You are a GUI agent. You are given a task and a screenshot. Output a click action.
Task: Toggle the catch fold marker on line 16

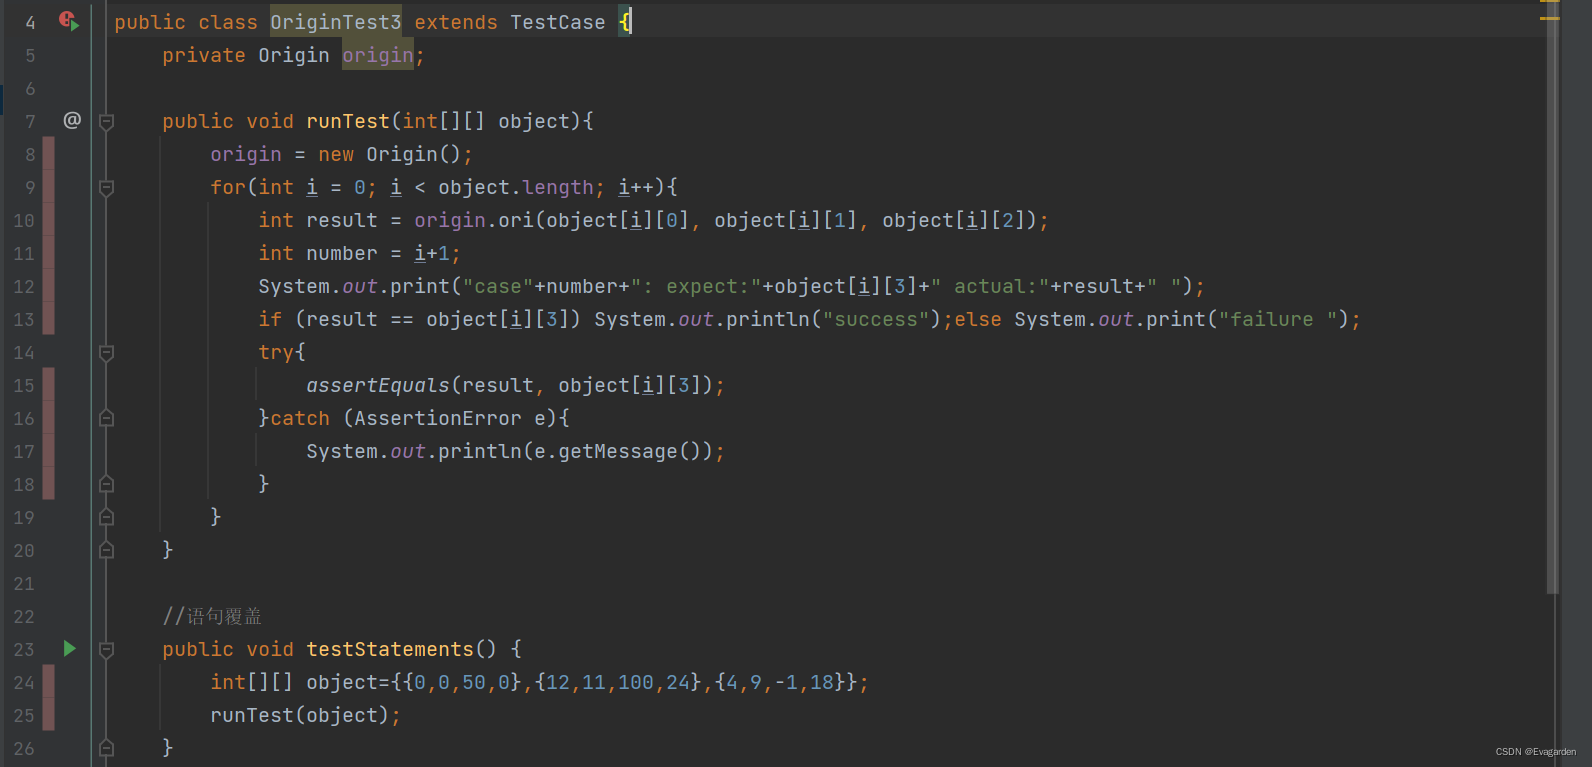[106, 418]
